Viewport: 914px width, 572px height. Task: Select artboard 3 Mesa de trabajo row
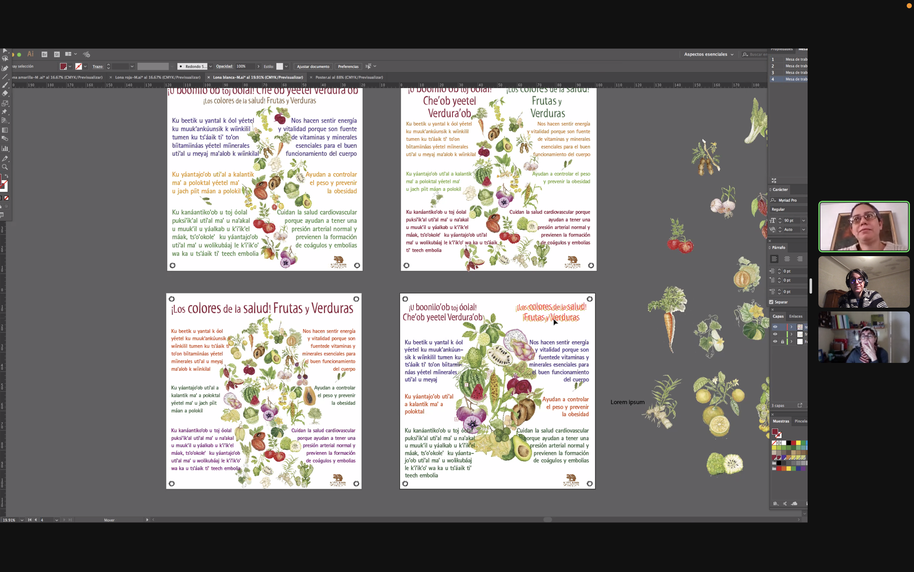789,72
